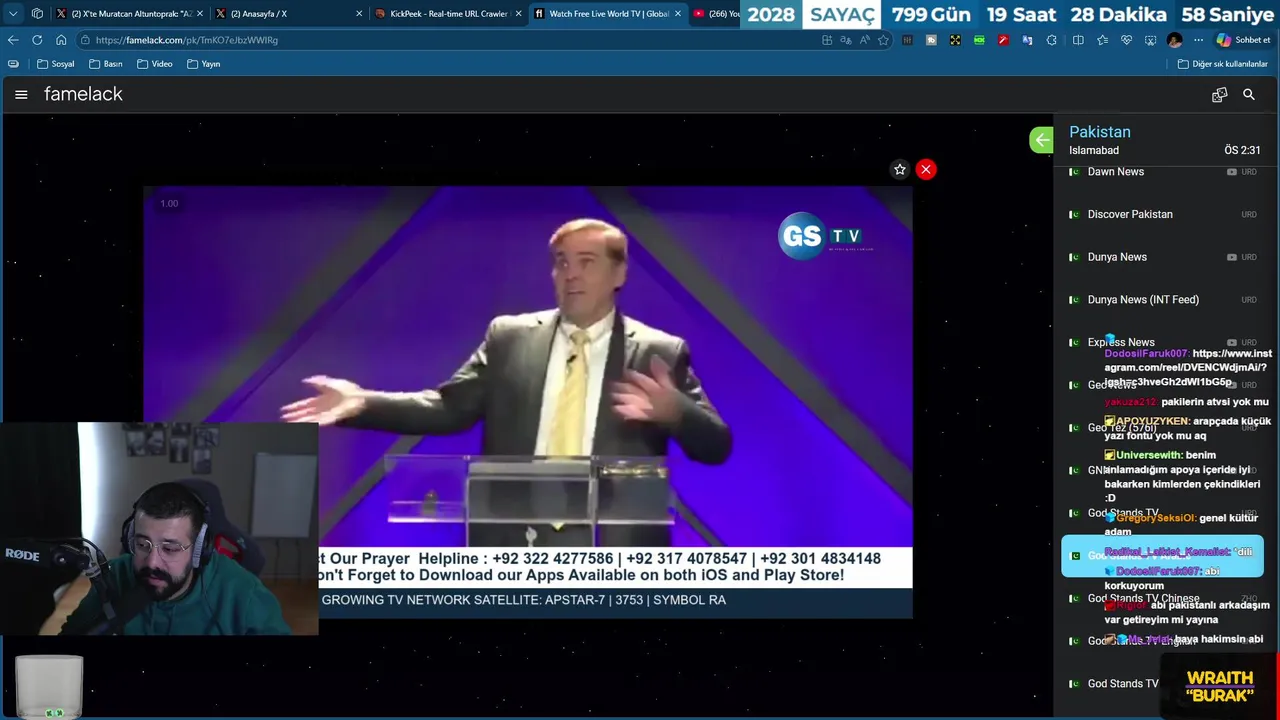Open the Yayın bookmarks folder

[x=203, y=64]
